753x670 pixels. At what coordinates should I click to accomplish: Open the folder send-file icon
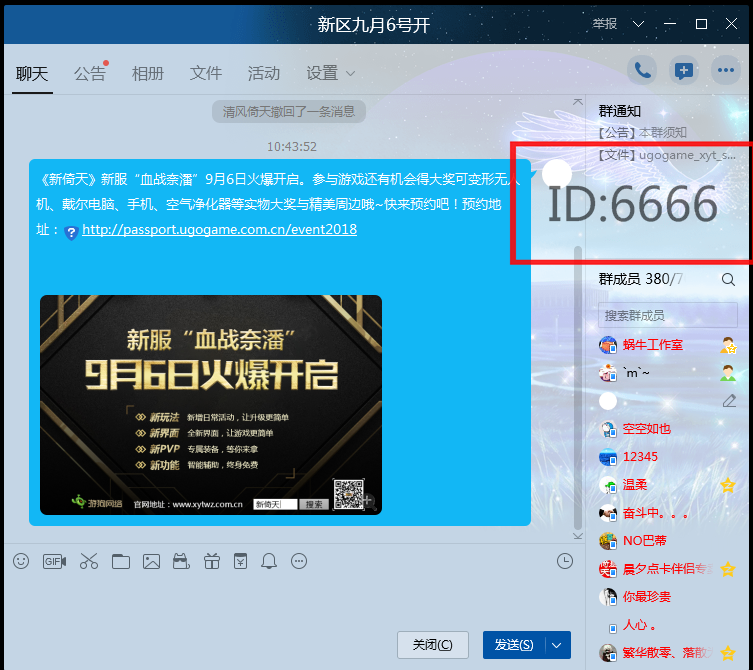(x=121, y=561)
